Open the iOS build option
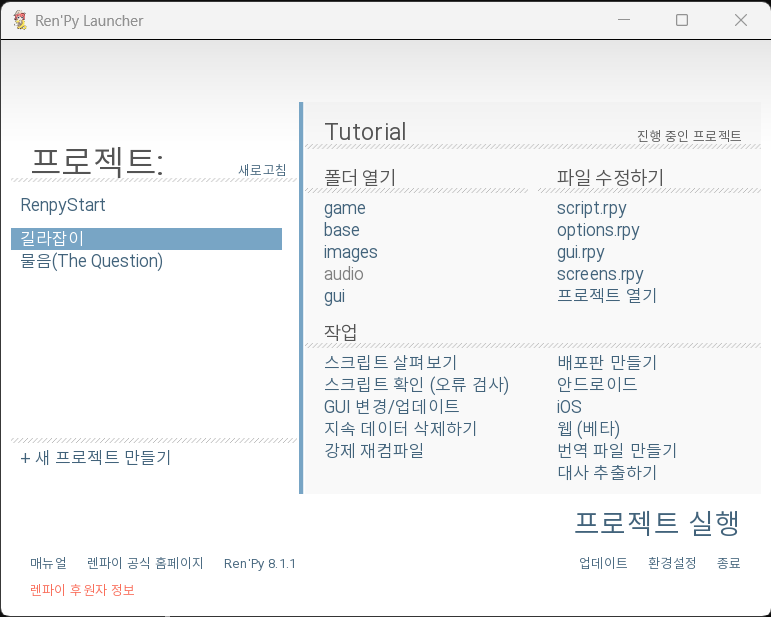This screenshot has height=617, width=771. coord(569,407)
